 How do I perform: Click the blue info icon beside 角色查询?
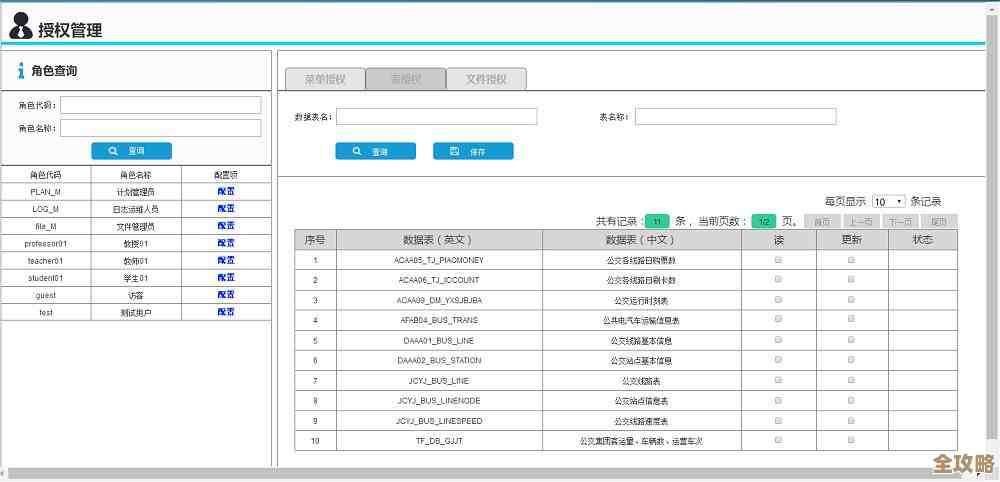coord(21,71)
